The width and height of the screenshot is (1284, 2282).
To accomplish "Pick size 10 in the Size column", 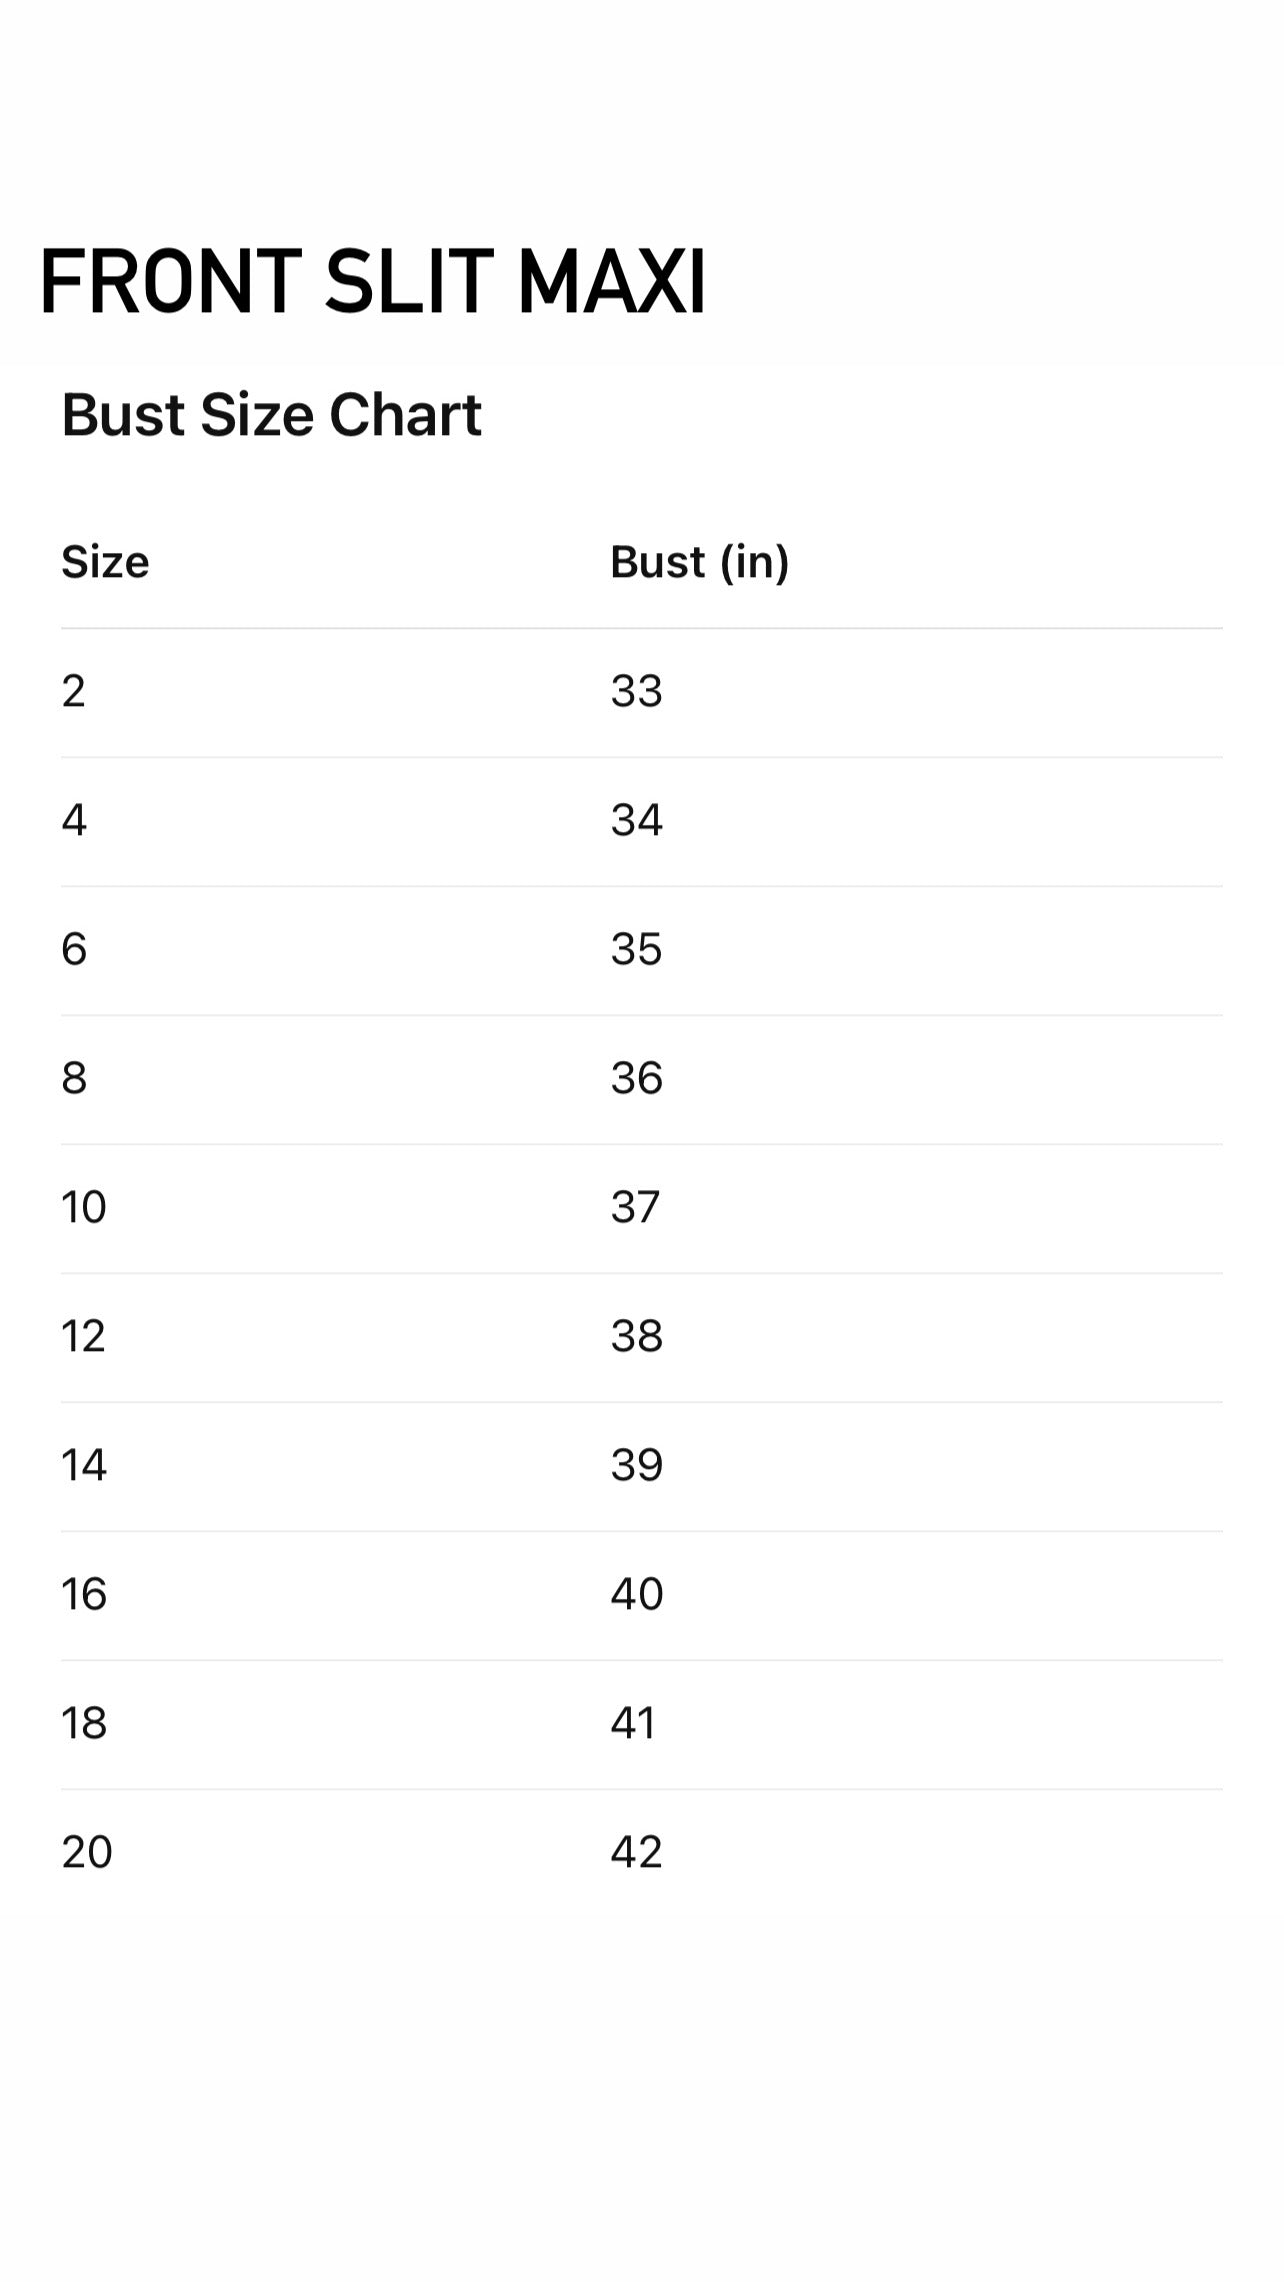I will click(x=83, y=1207).
